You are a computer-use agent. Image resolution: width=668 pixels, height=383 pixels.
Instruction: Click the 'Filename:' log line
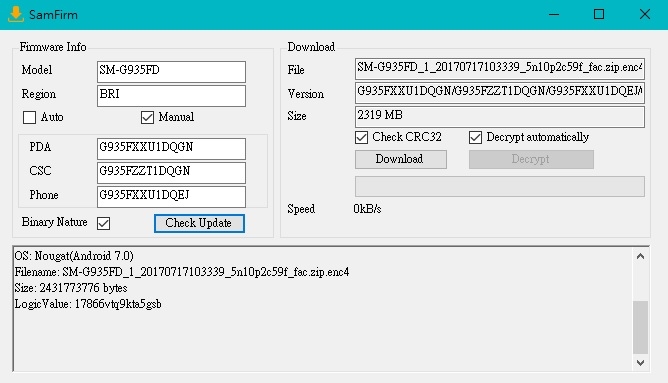(x=182, y=272)
